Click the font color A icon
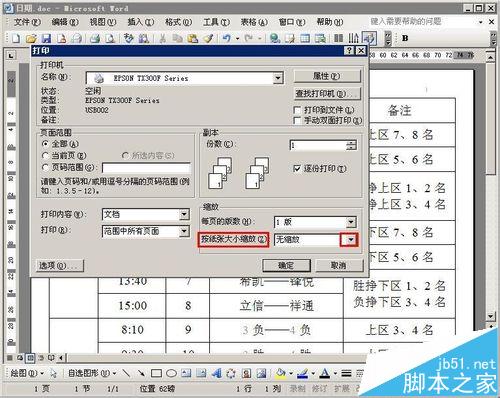 coord(324,373)
